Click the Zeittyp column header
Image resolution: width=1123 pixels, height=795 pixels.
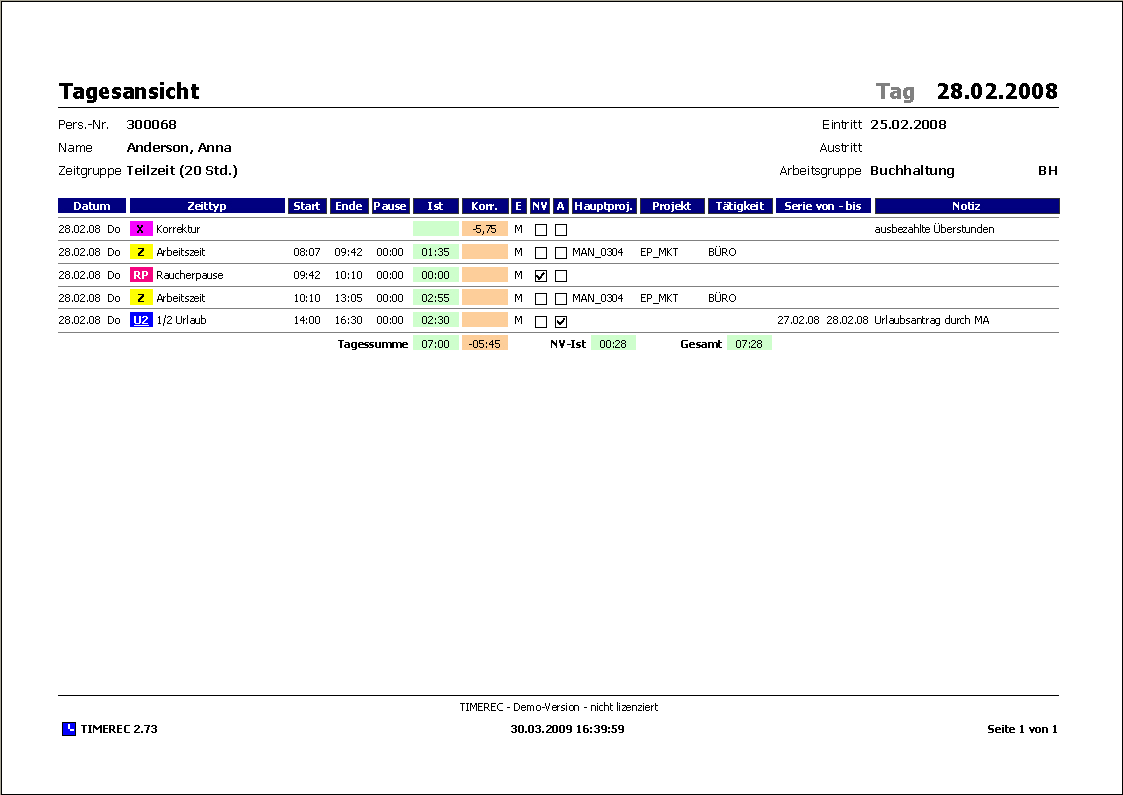click(x=207, y=206)
